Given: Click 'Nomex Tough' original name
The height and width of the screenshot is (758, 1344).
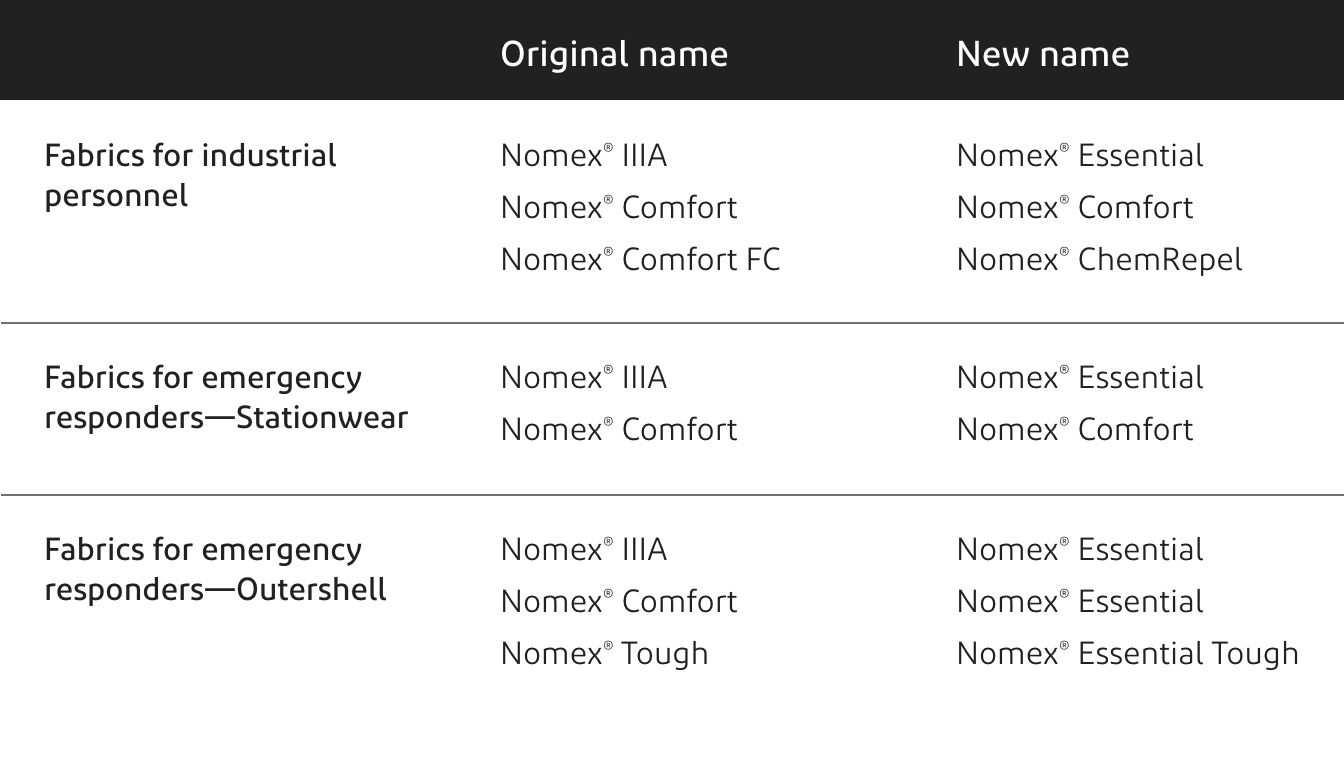Looking at the screenshot, I should [604, 654].
